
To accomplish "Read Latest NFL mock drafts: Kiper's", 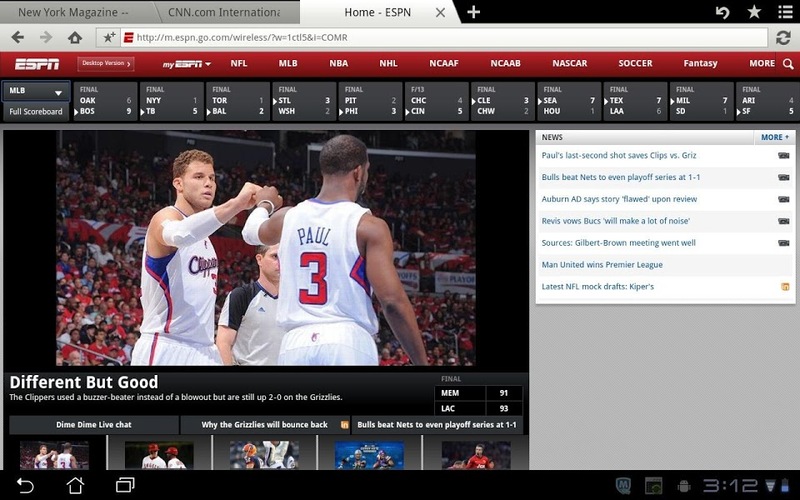I will click(597, 287).
